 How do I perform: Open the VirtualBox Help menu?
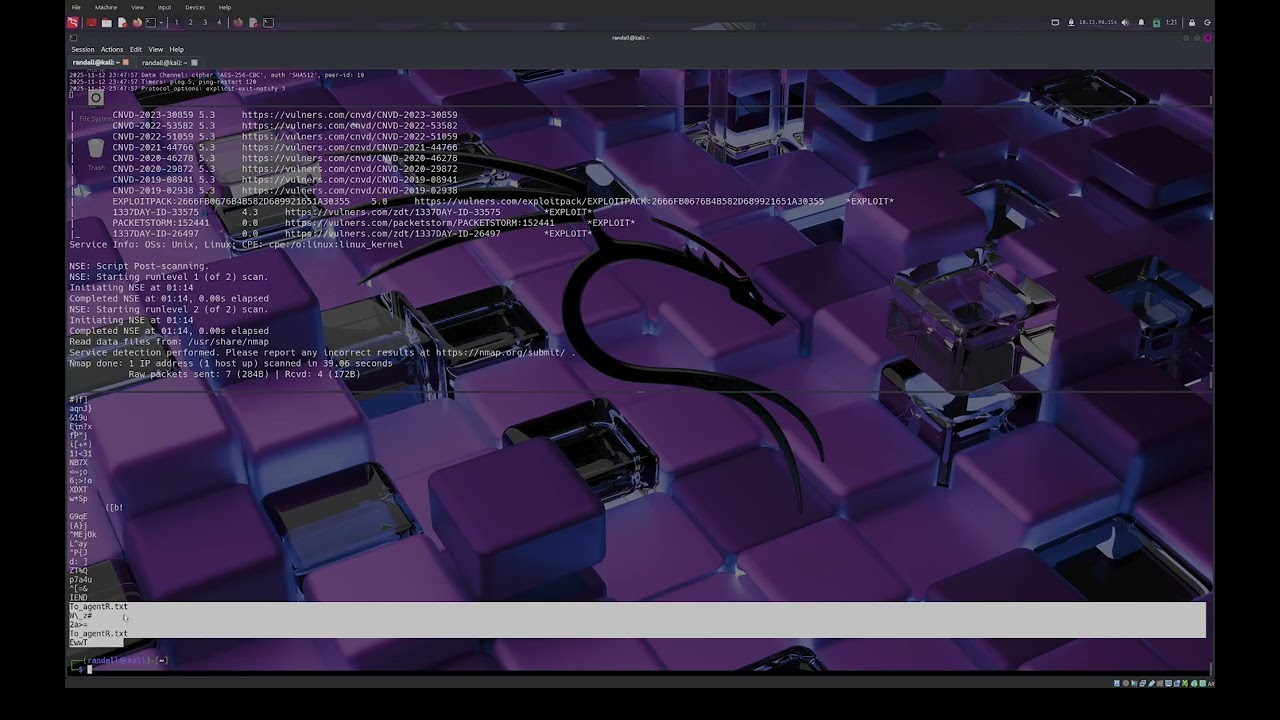pos(225,7)
